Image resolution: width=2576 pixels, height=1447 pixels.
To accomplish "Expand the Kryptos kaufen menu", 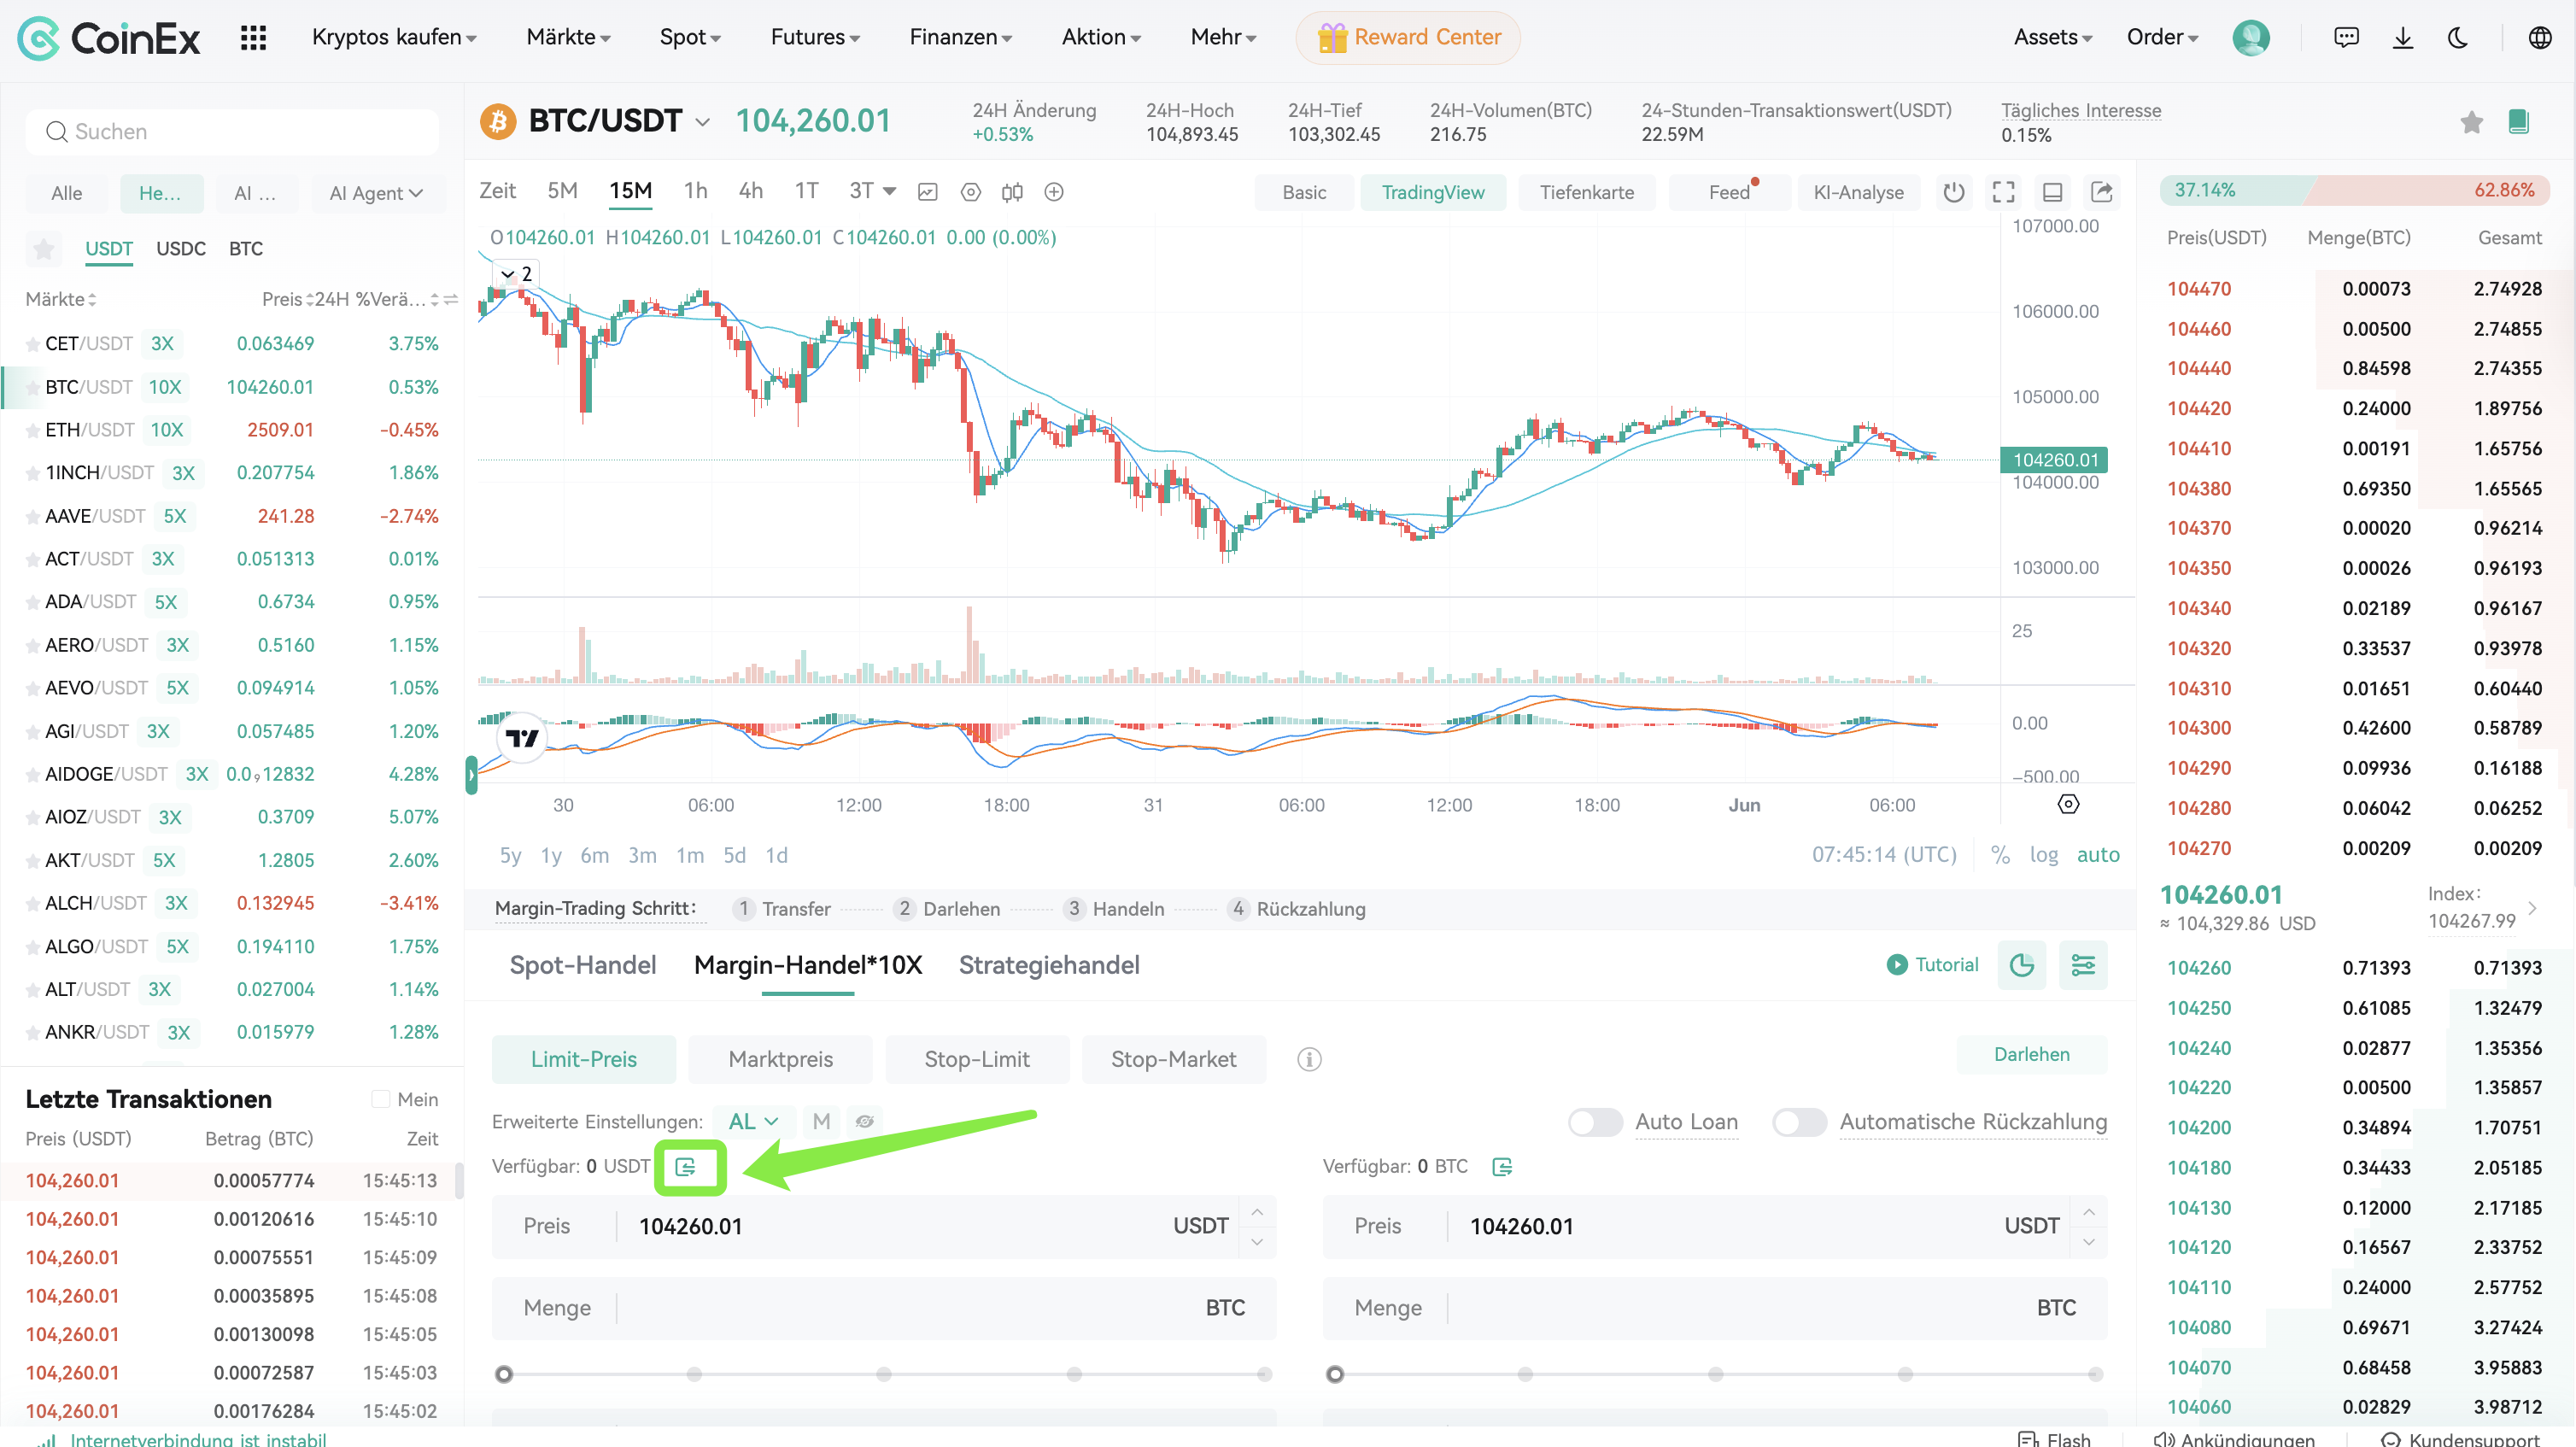I will click(394, 37).
